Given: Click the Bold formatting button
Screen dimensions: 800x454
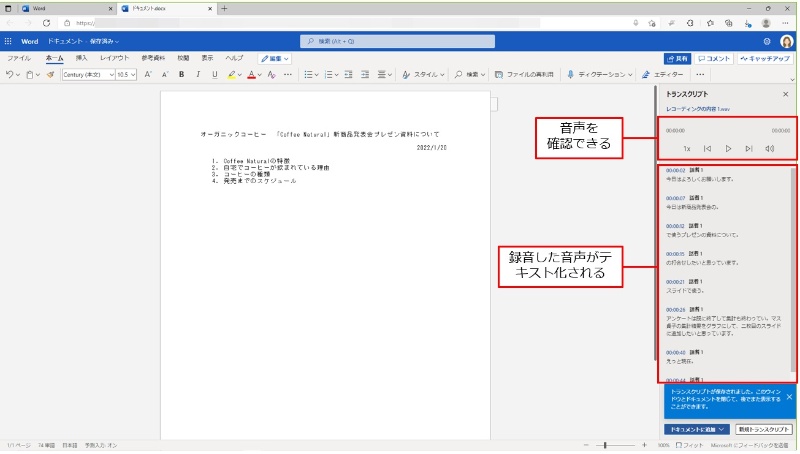Looking at the screenshot, I should click(x=181, y=74).
